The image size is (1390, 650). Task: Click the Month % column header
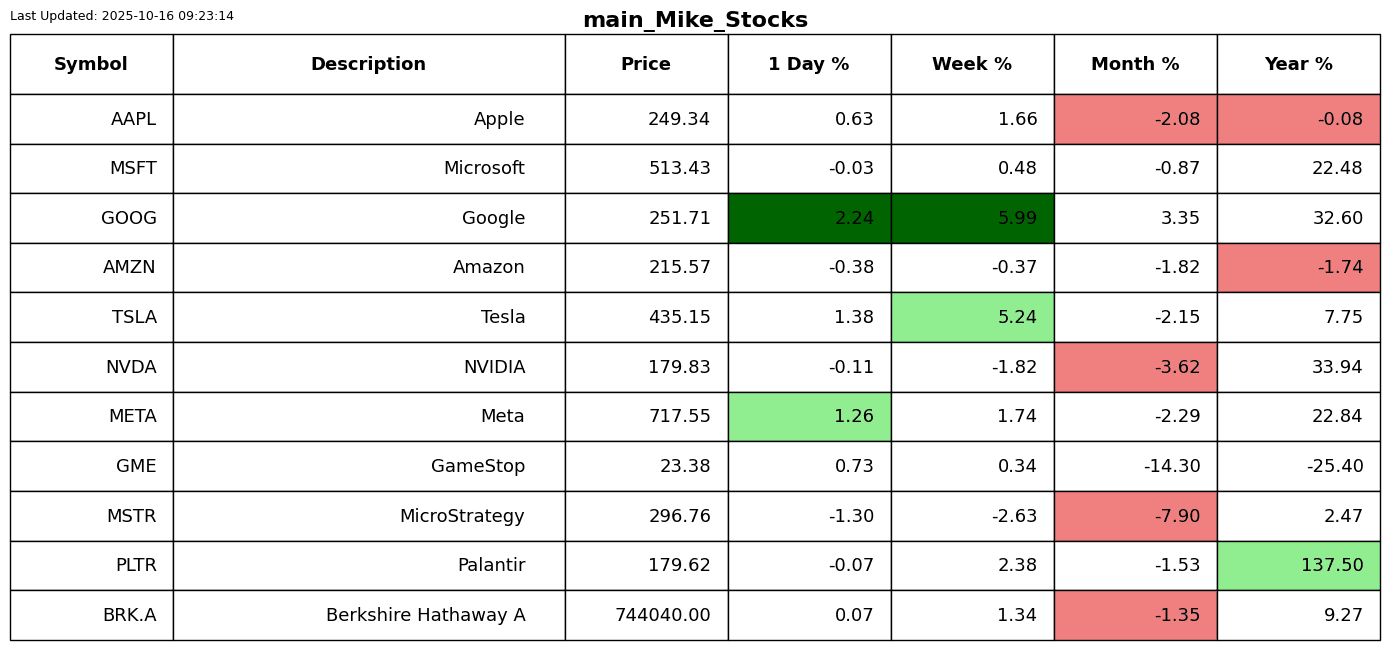[1135, 65]
